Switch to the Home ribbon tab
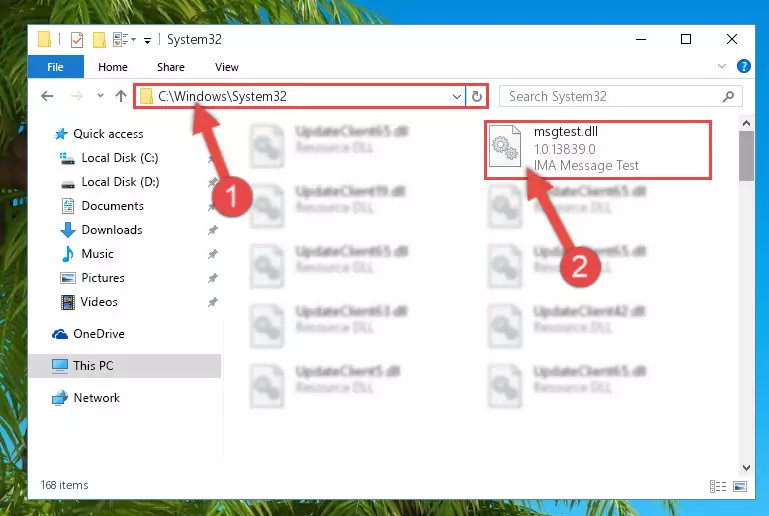 pyautogui.click(x=113, y=67)
